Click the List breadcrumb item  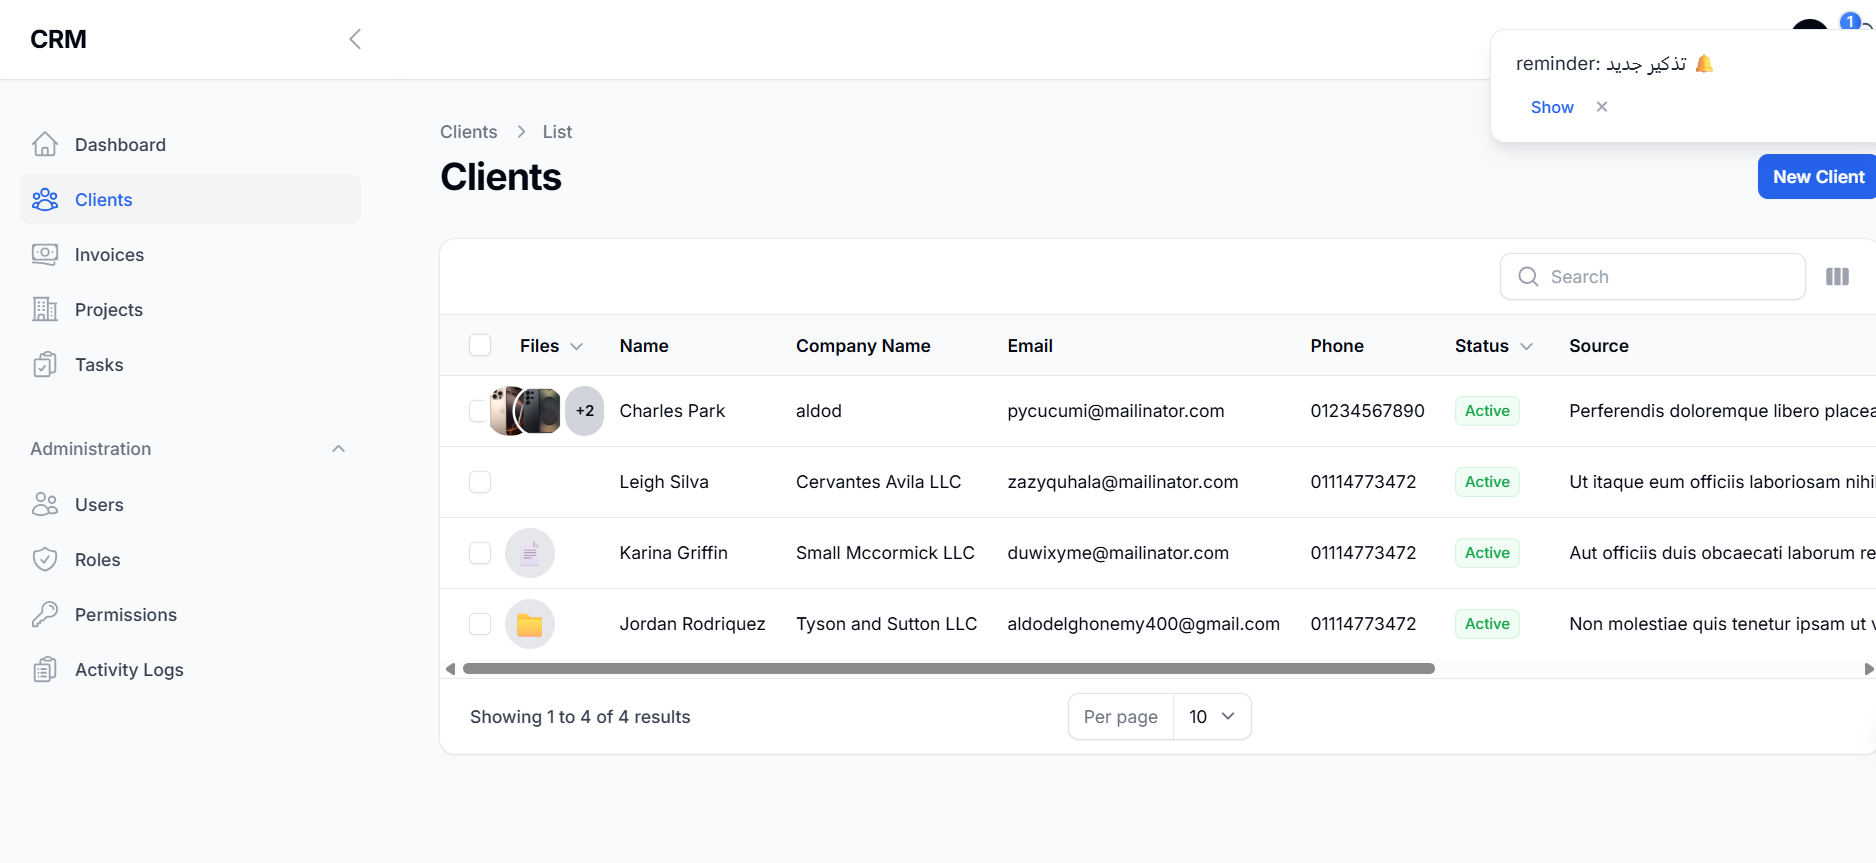coord(557,132)
